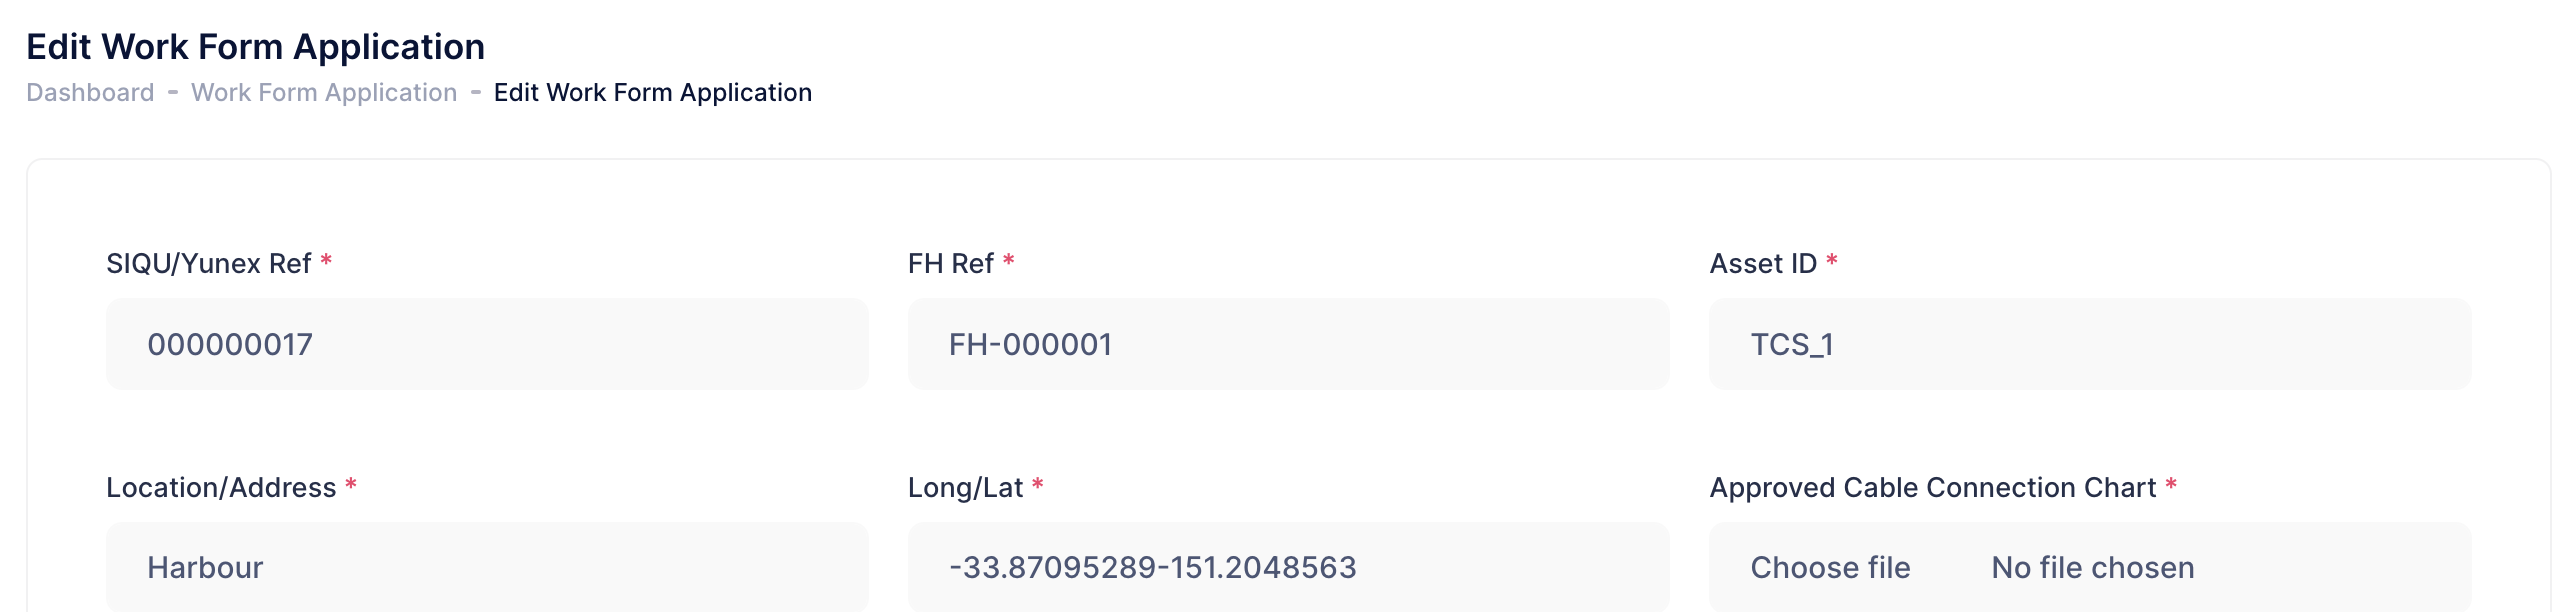Click the asterisk after Approved Cable Connection Chart
Screen dimensions: 2574x612
tap(2171, 485)
